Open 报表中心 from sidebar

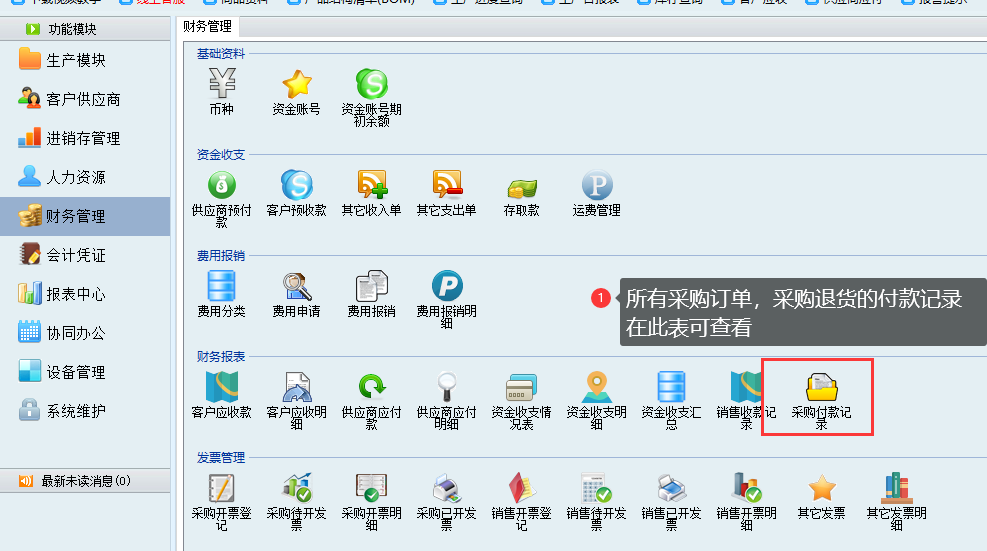pyautogui.click(x=75, y=294)
